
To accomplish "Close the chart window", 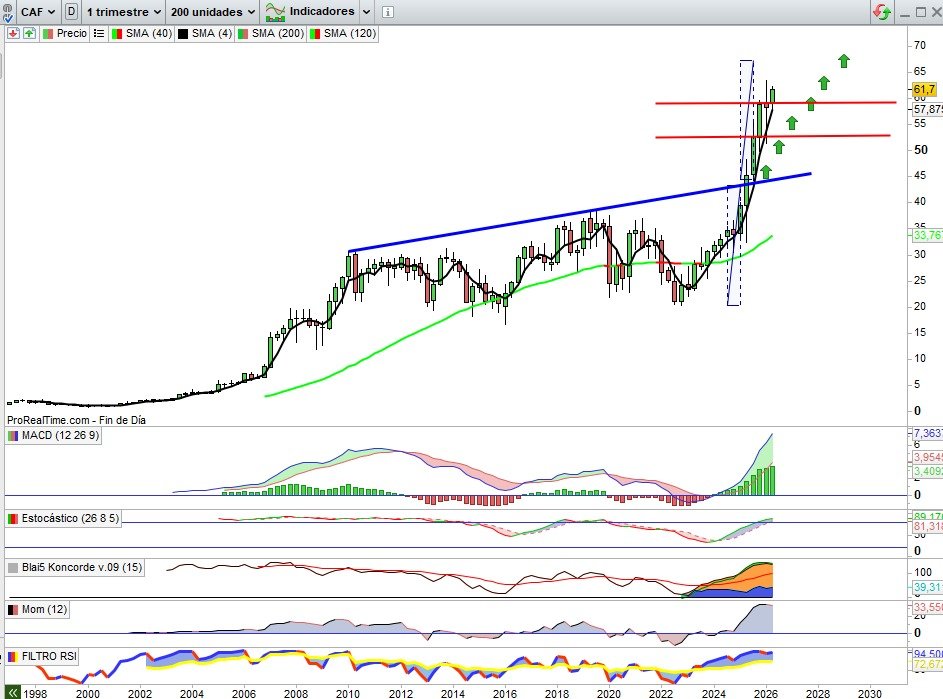I will (936, 12).
